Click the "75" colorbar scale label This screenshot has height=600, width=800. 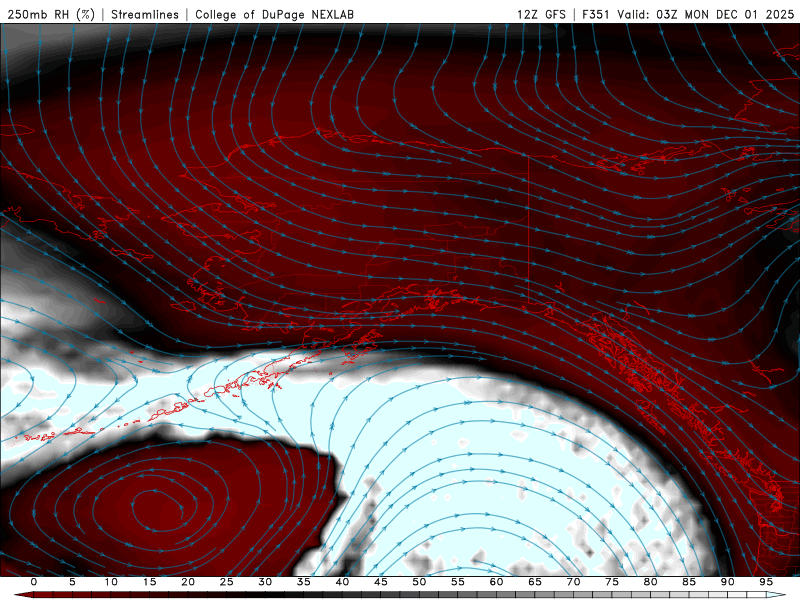coord(612,582)
